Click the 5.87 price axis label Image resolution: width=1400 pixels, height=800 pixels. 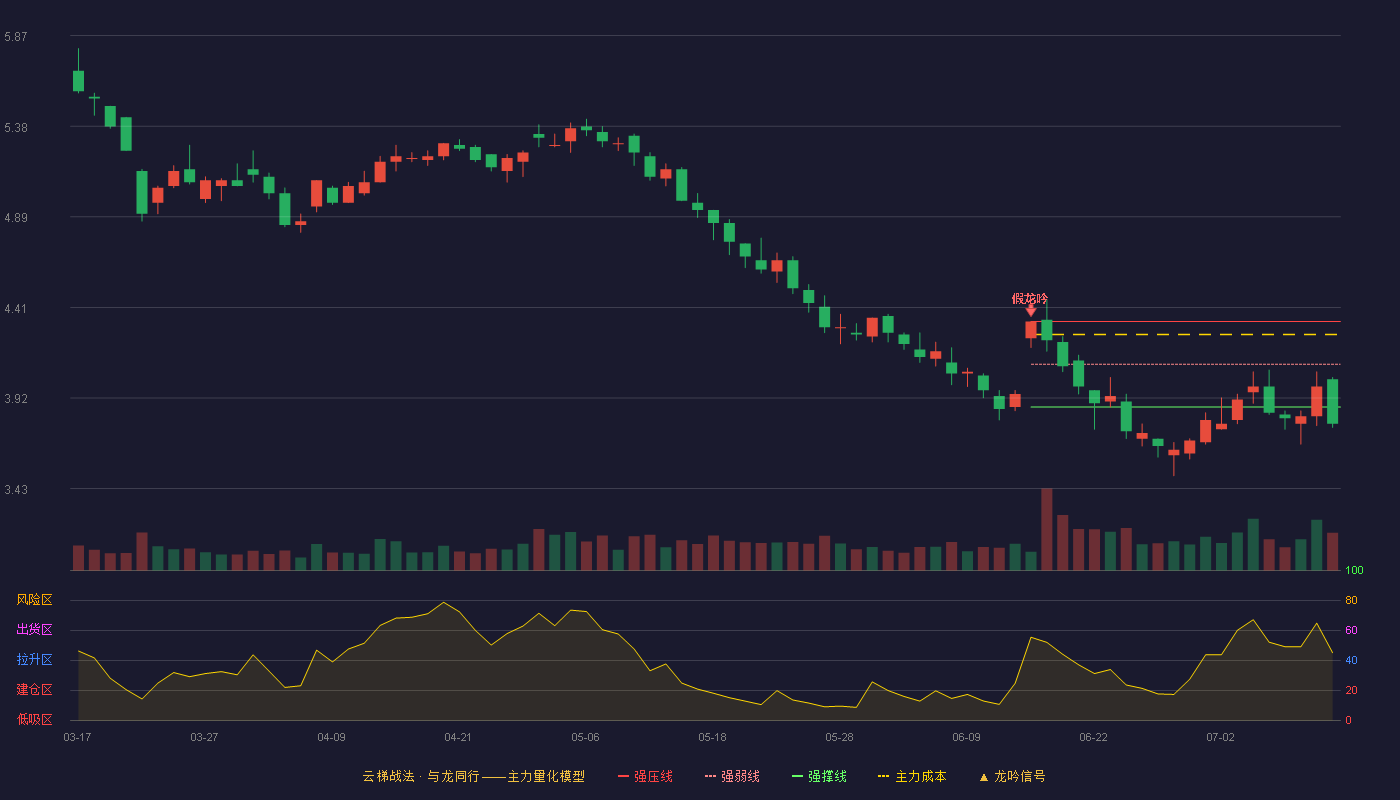coord(16,37)
